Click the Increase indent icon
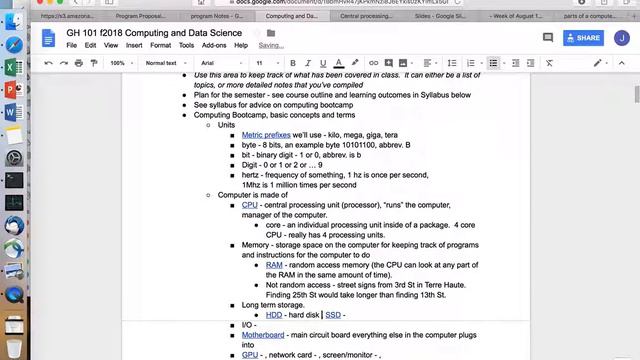 [530, 63]
